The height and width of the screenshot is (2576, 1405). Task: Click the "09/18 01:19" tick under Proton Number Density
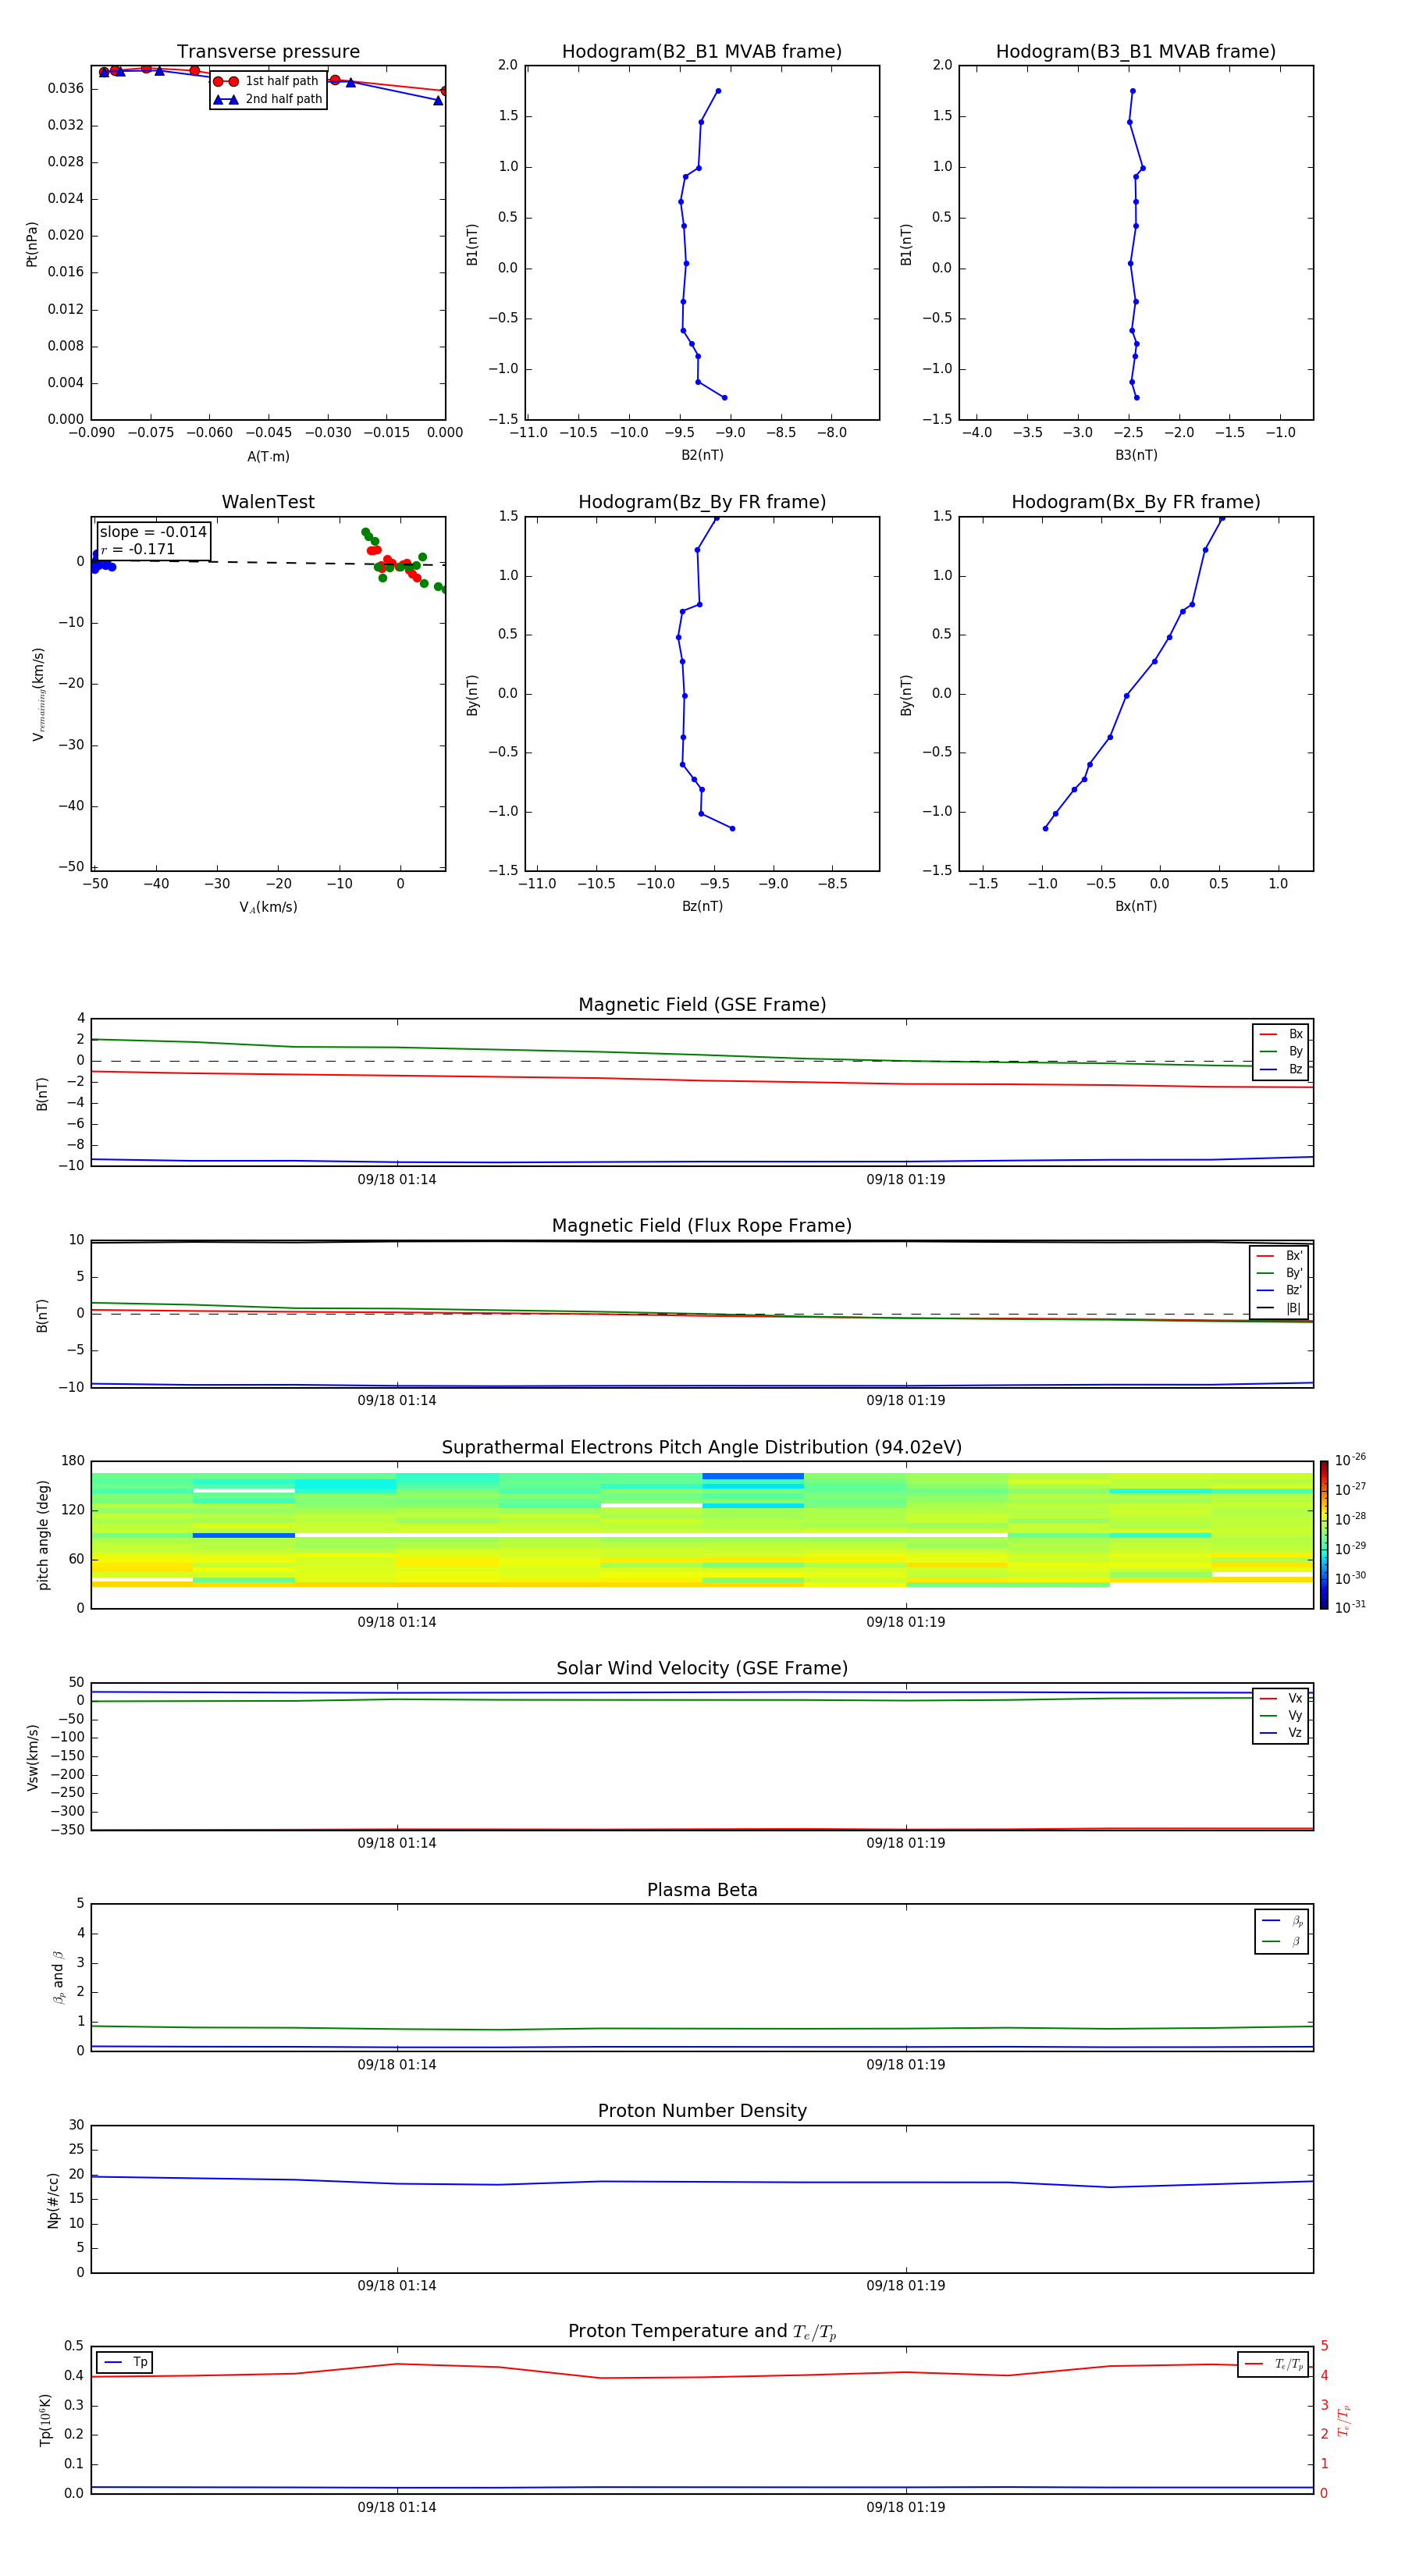pos(906,2286)
